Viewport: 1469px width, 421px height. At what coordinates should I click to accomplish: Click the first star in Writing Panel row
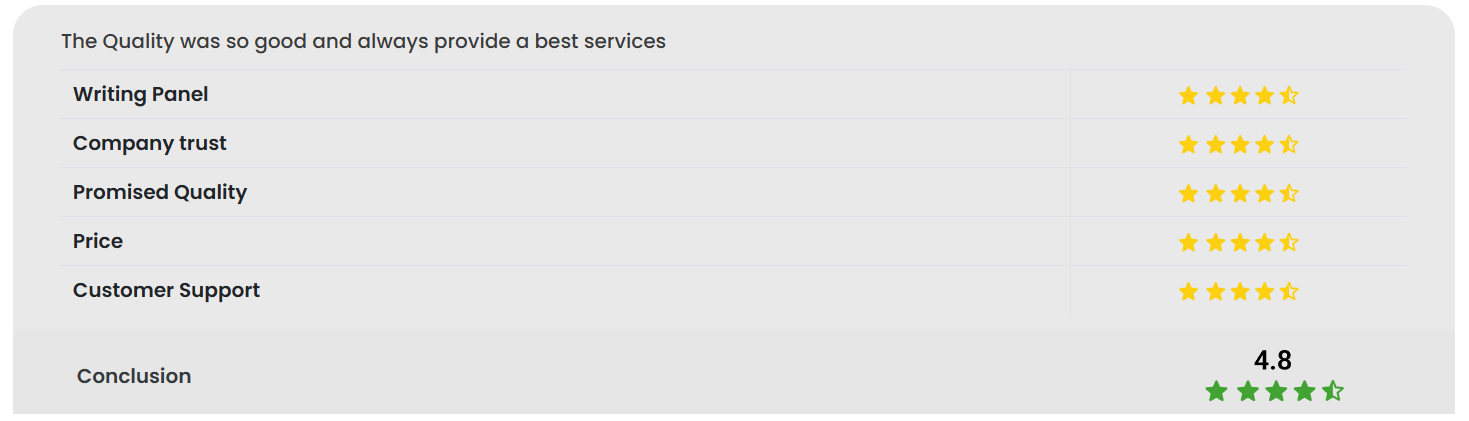coord(1188,95)
